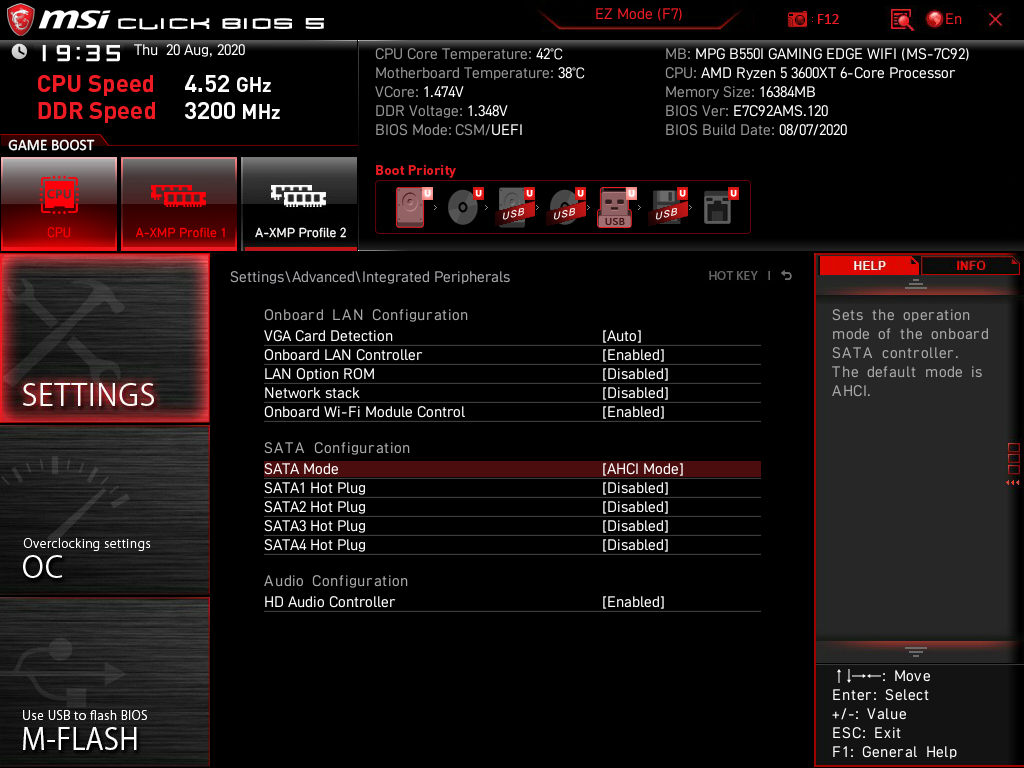Change the VGA Card Detection [Auto] value
This screenshot has height=768, width=1024.
pyautogui.click(x=622, y=336)
